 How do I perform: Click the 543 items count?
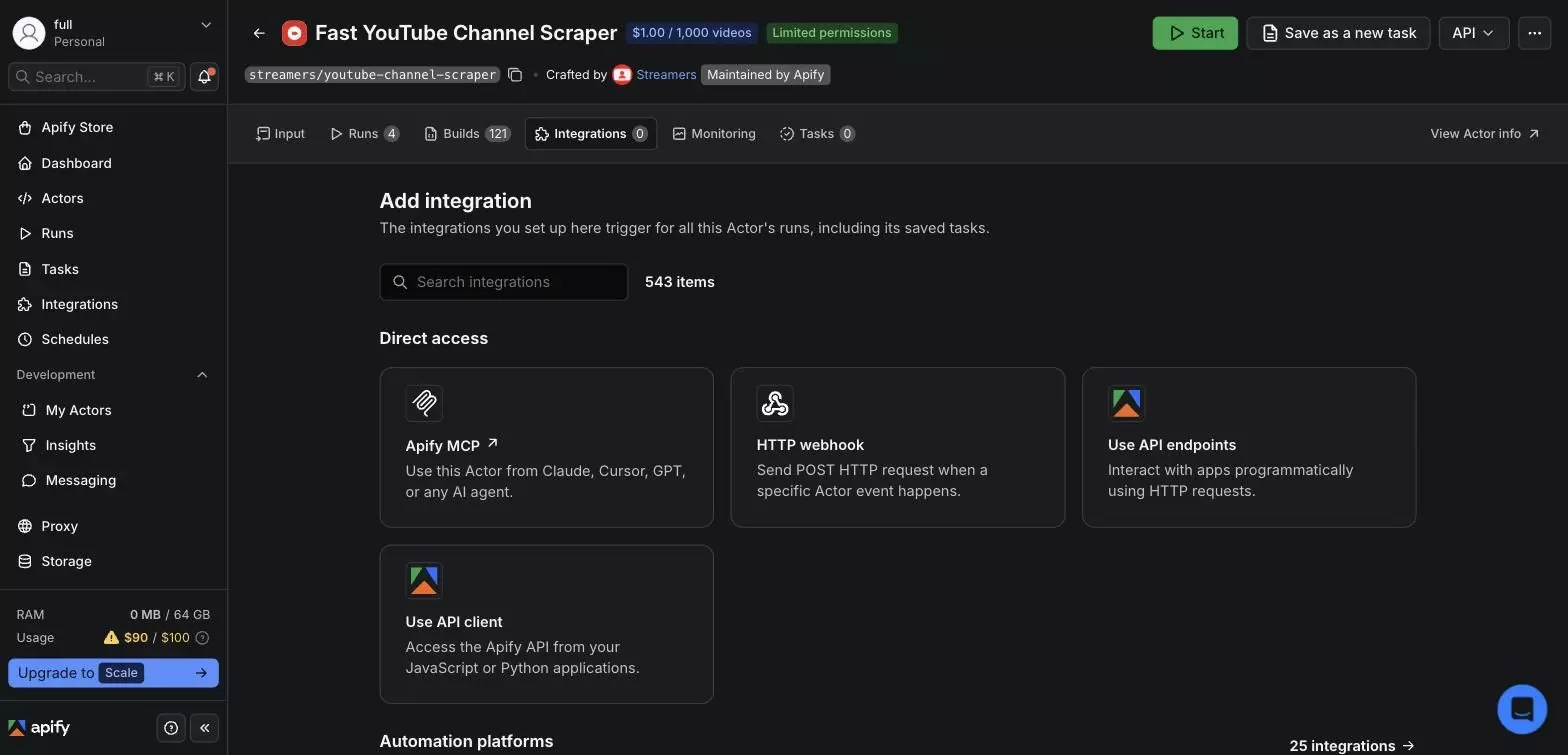coord(680,282)
